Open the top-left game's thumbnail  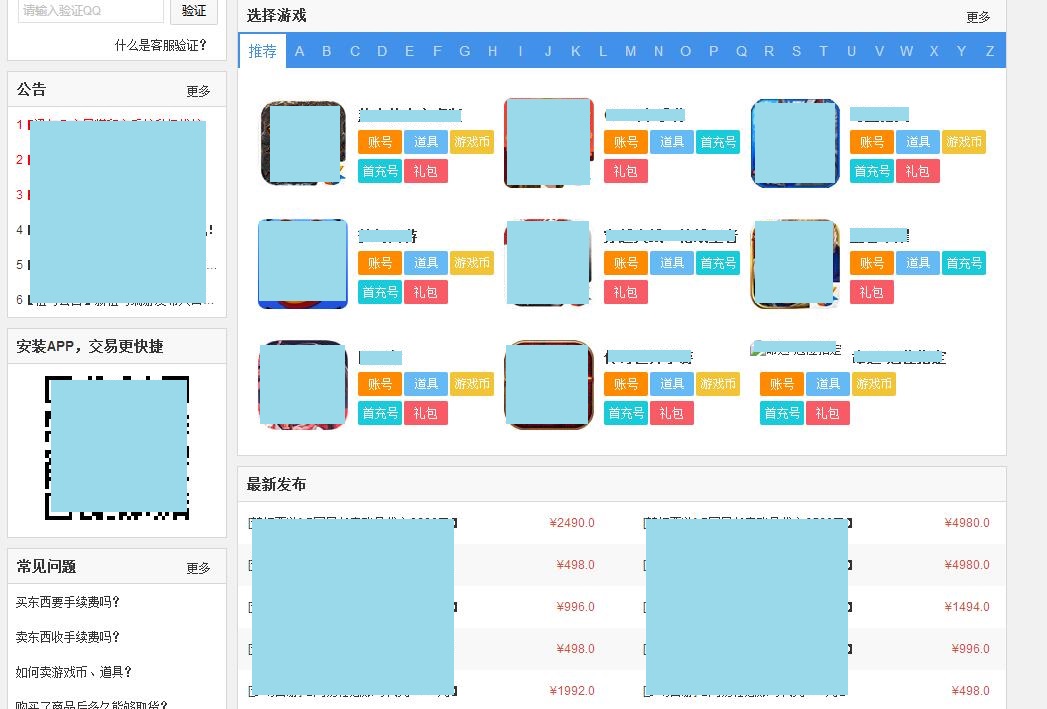point(302,143)
